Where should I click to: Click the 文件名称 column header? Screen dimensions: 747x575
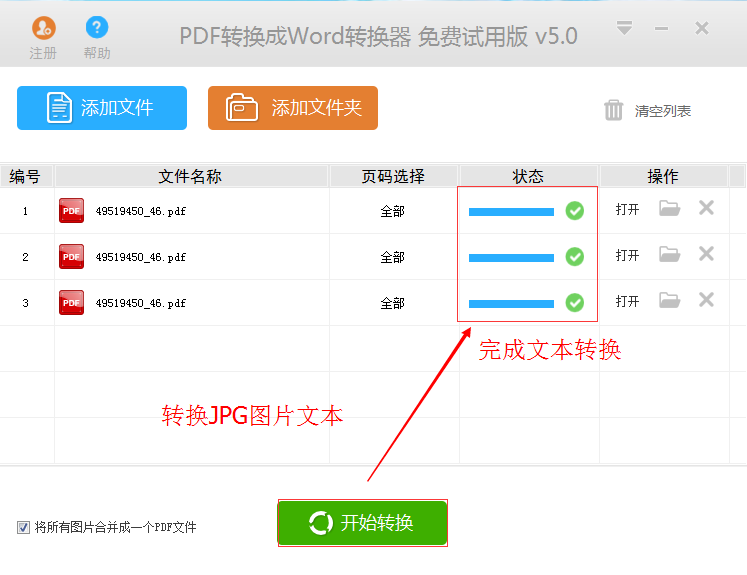(x=191, y=176)
